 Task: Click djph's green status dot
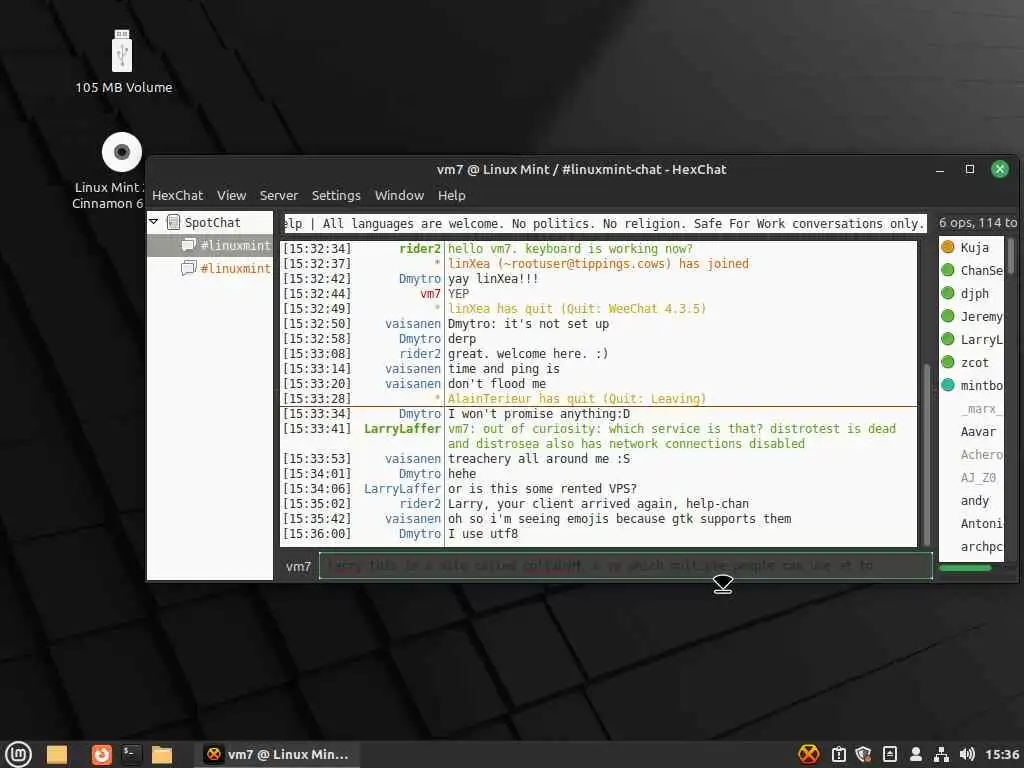point(948,293)
